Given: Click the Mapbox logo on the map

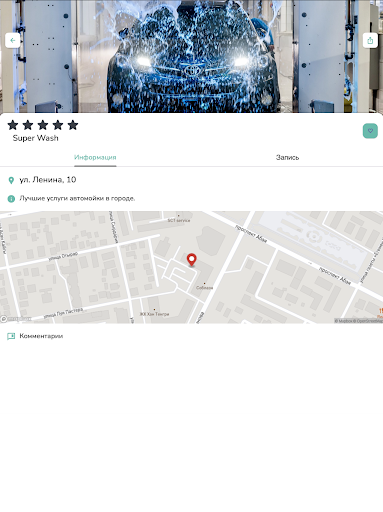Looking at the screenshot, I should pos(16,319).
